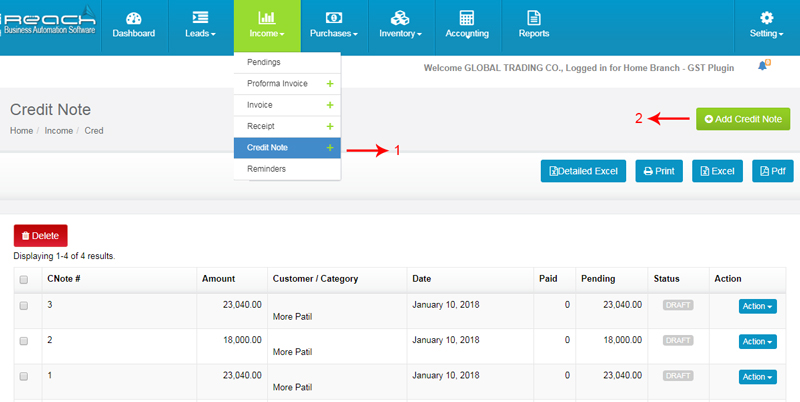
Task: Click the Add Credit Note button
Action: pos(743,119)
